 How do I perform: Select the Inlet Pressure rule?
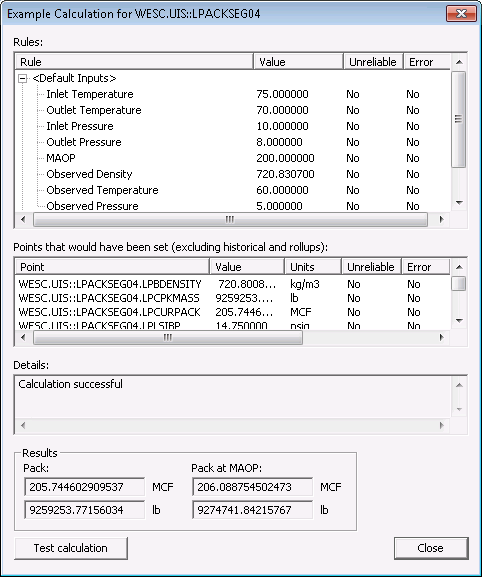coord(80,126)
